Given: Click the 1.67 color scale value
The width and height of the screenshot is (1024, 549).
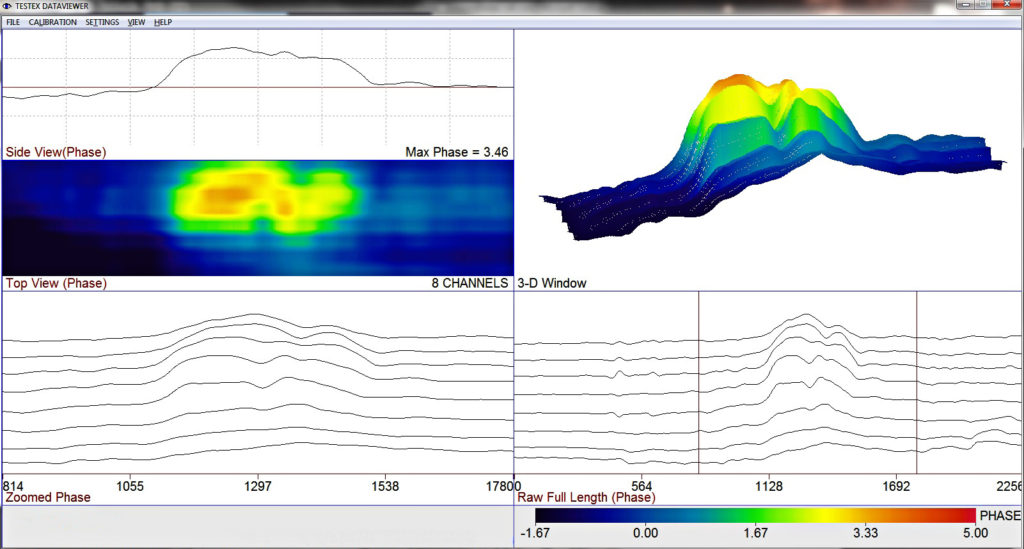Looking at the screenshot, I should tap(755, 533).
